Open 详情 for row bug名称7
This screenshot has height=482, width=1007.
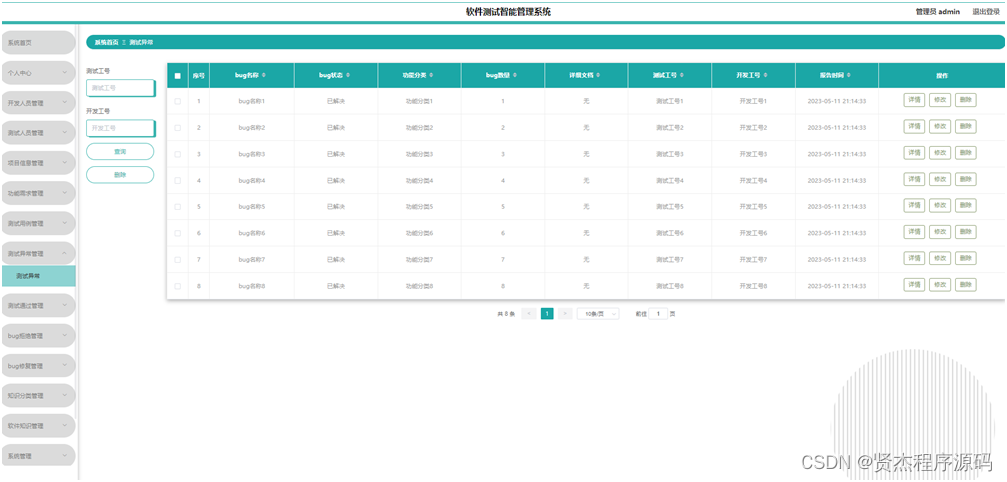914,258
